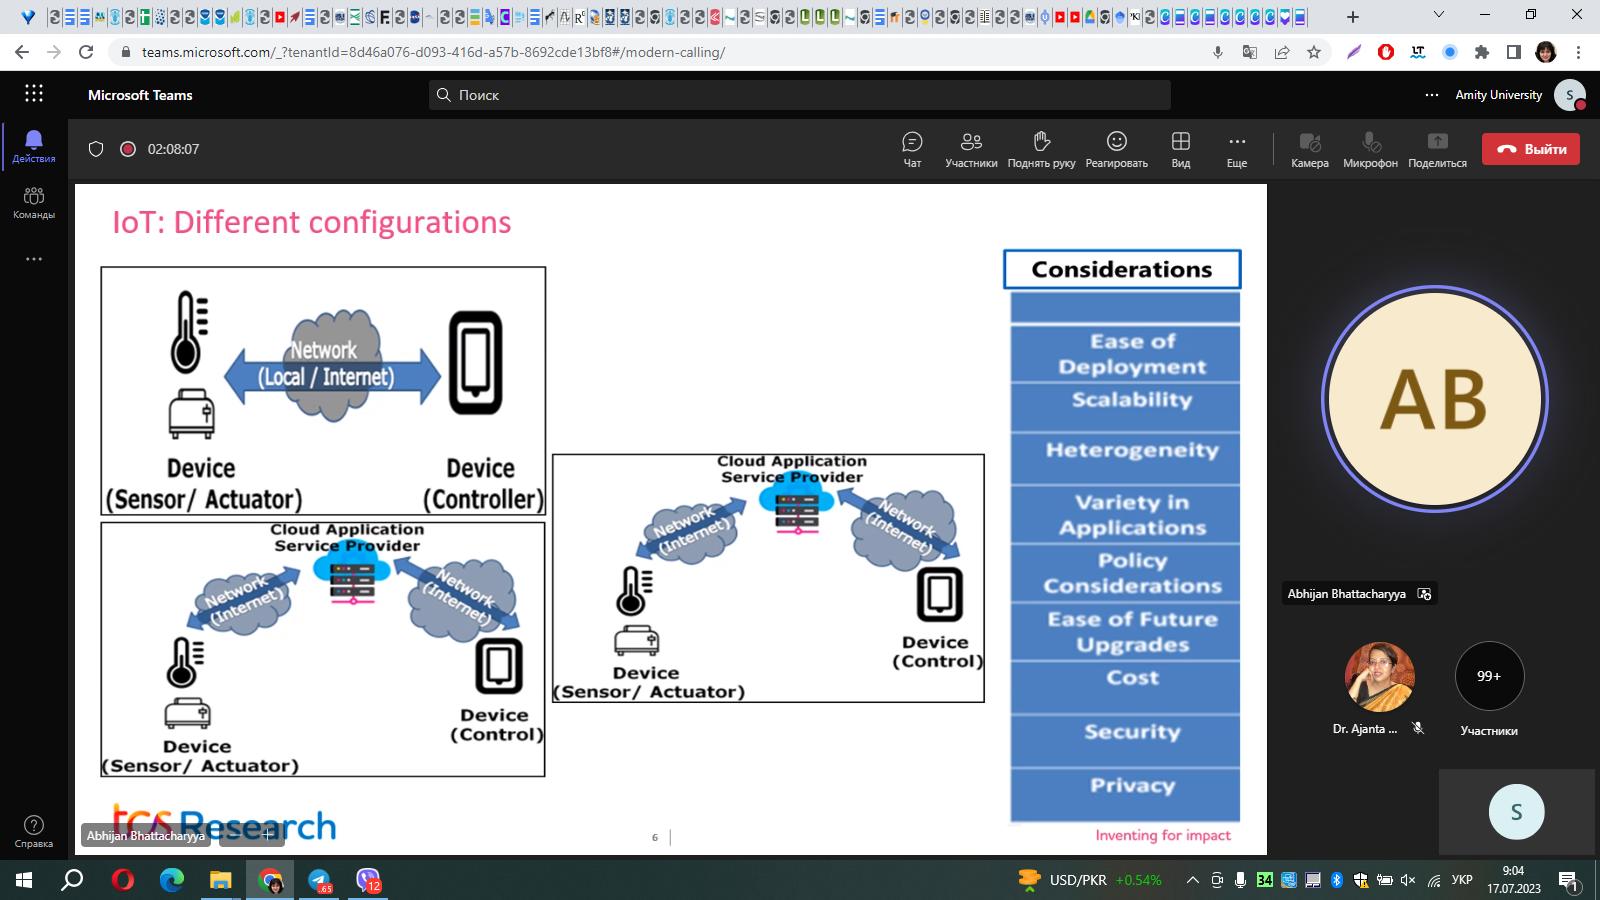This screenshot has width=1600, height=900.
Task: Bookmark this page with the star icon
Action: (x=1314, y=52)
